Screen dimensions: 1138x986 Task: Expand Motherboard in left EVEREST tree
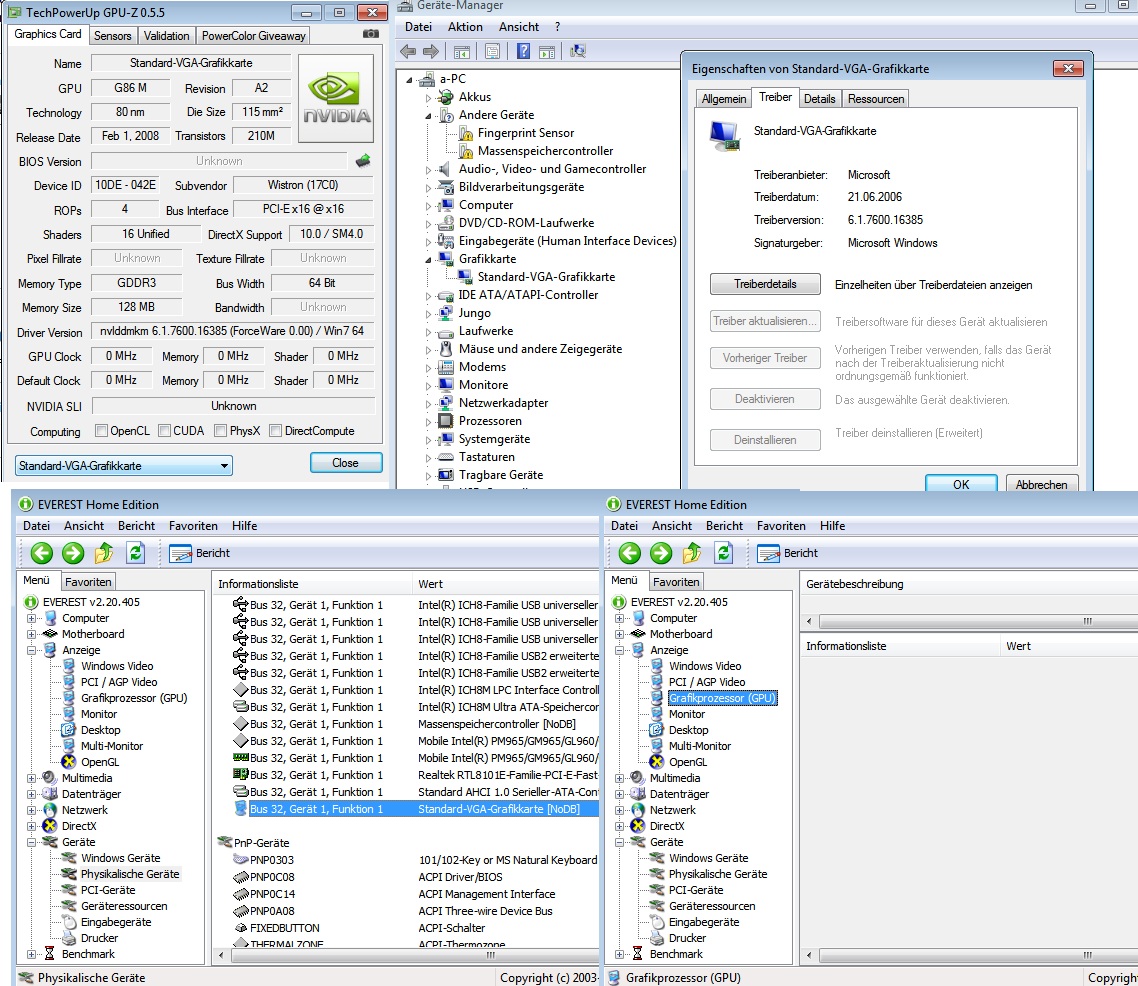coord(31,634)
